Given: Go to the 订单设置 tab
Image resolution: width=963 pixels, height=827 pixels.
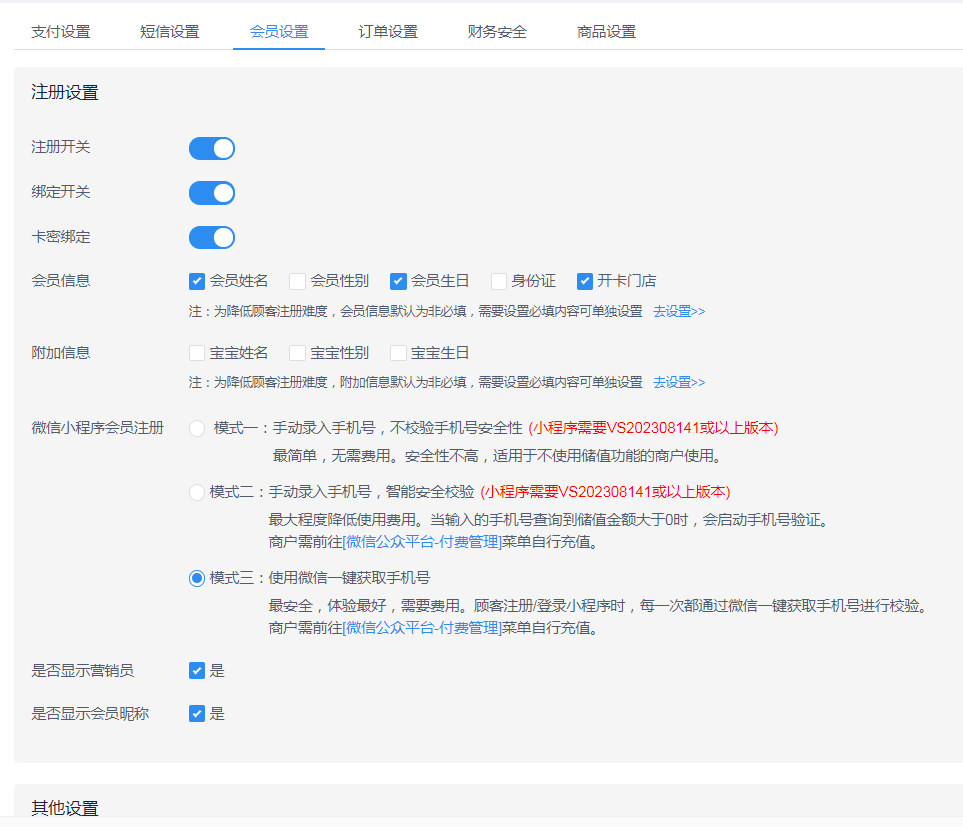Looking at the screenshot, I should tap(388, 32).
